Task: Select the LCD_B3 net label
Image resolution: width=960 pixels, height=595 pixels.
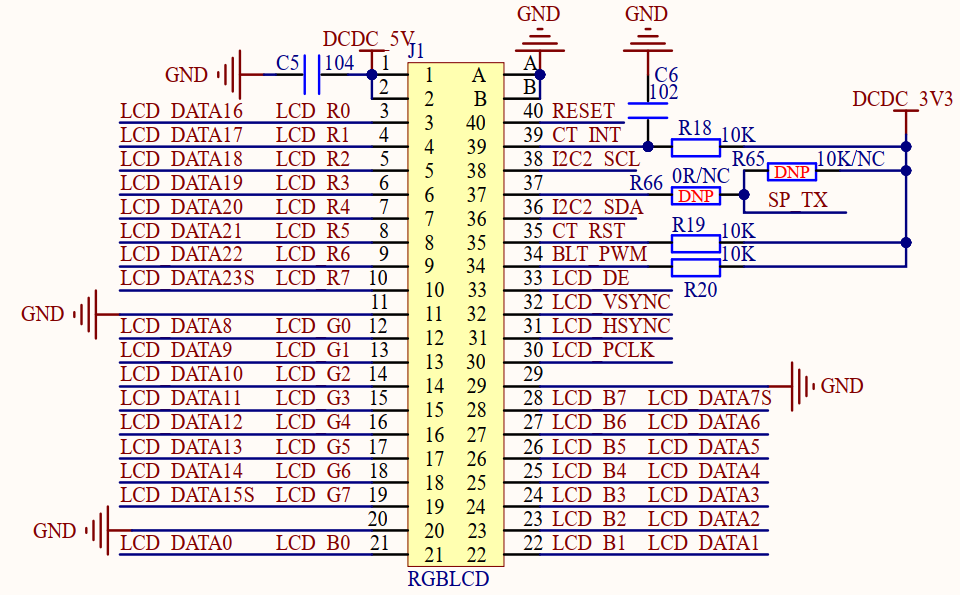Action: 589,495
